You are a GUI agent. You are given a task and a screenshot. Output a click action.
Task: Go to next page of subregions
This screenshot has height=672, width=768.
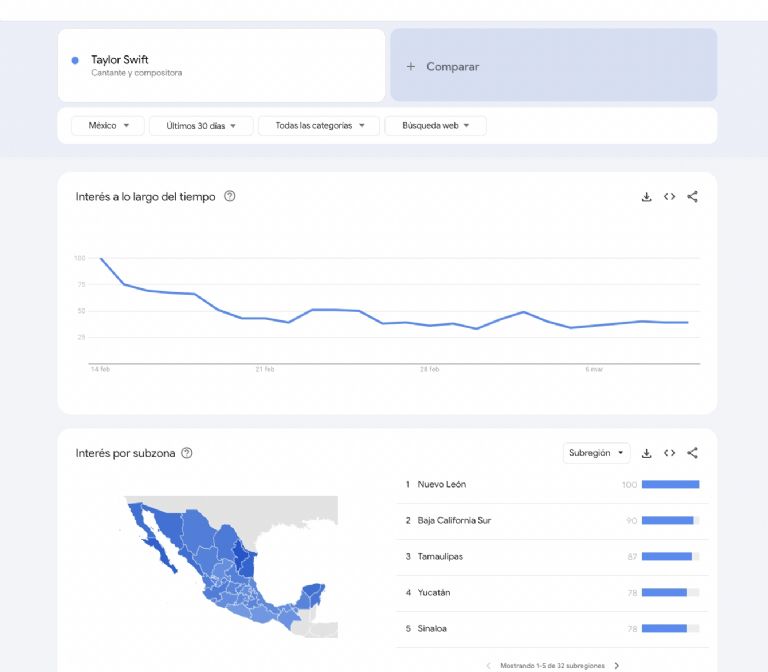click(617, 665)
